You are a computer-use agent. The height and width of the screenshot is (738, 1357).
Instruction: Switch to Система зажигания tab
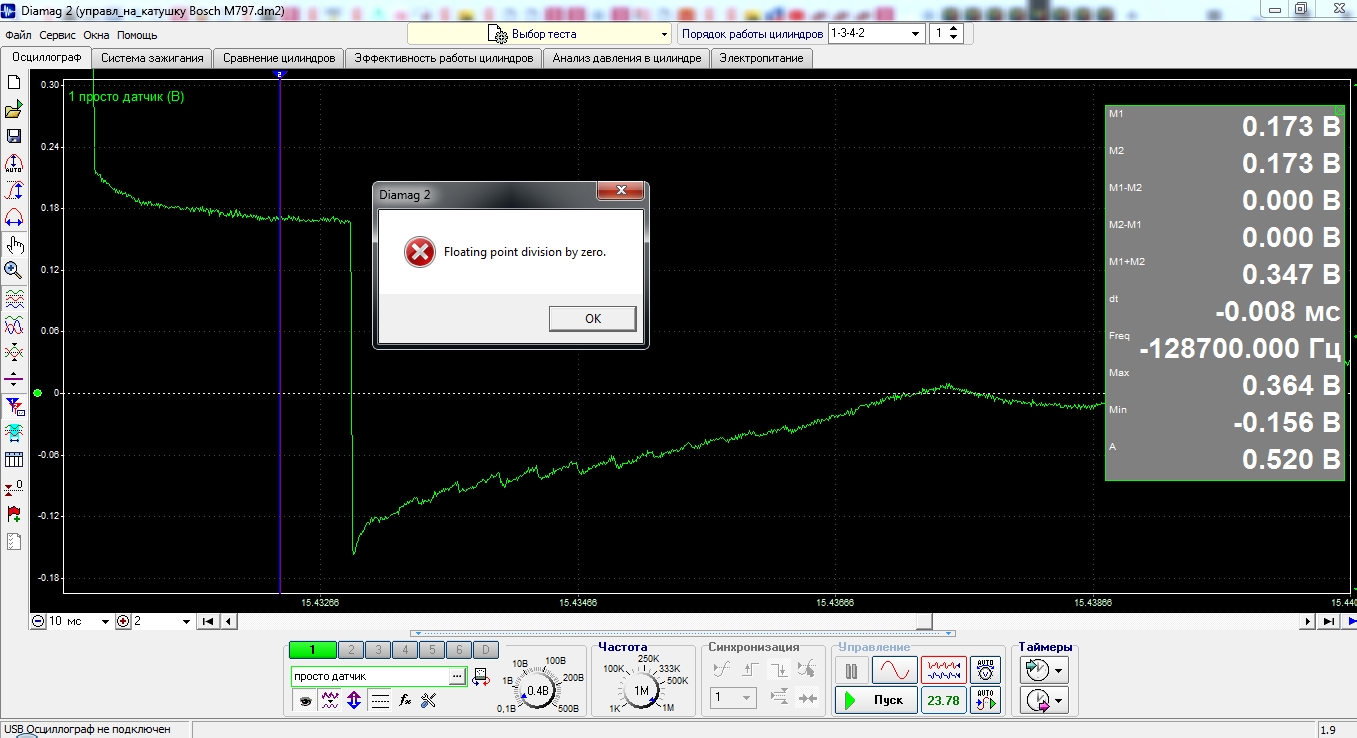pos(152,58)
